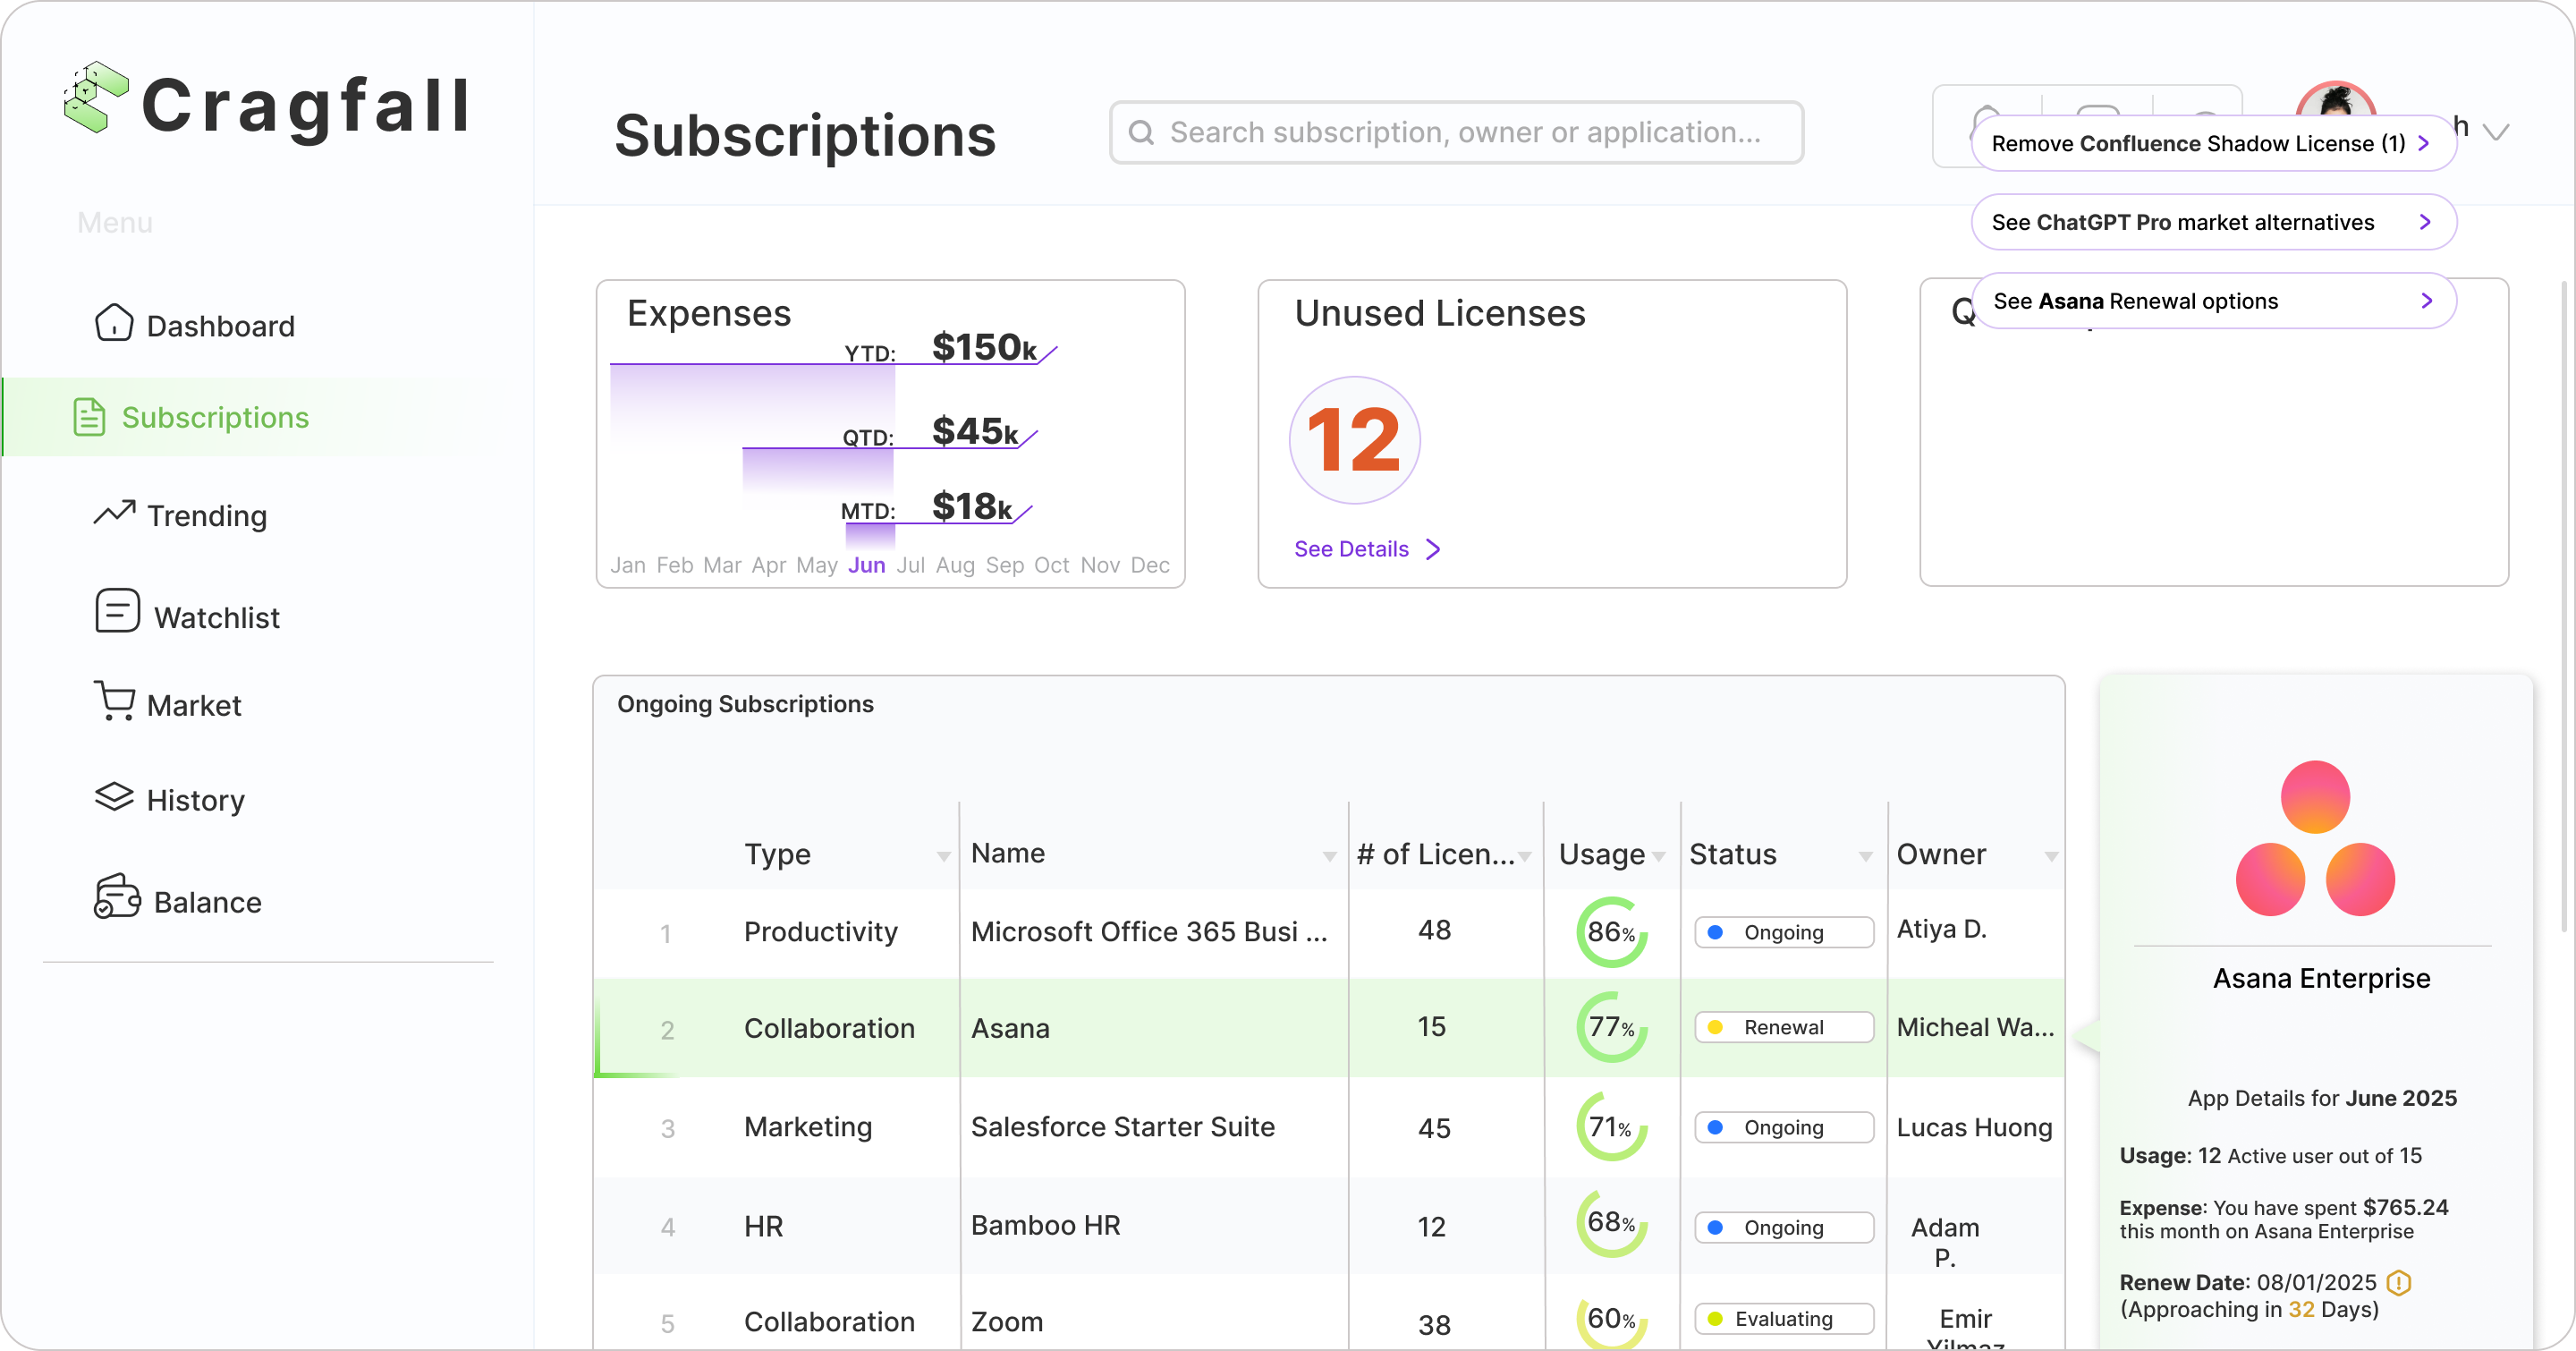Click the Subscriptions document icon
This screenshot has width=2576, height=1351.
tap(89, 417)
